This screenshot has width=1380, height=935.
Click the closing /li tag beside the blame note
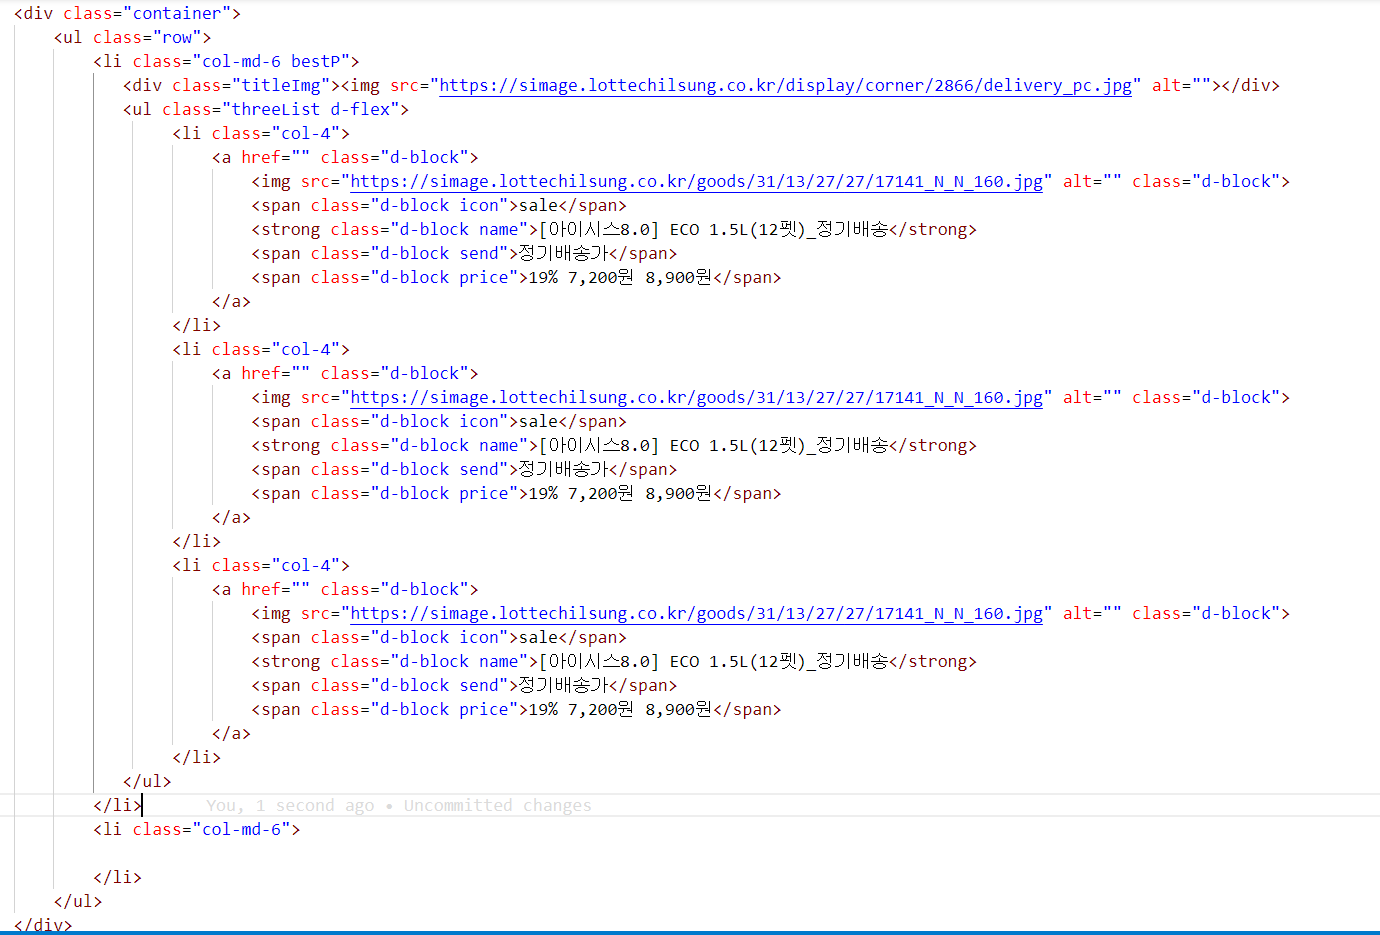coord(117,805)
